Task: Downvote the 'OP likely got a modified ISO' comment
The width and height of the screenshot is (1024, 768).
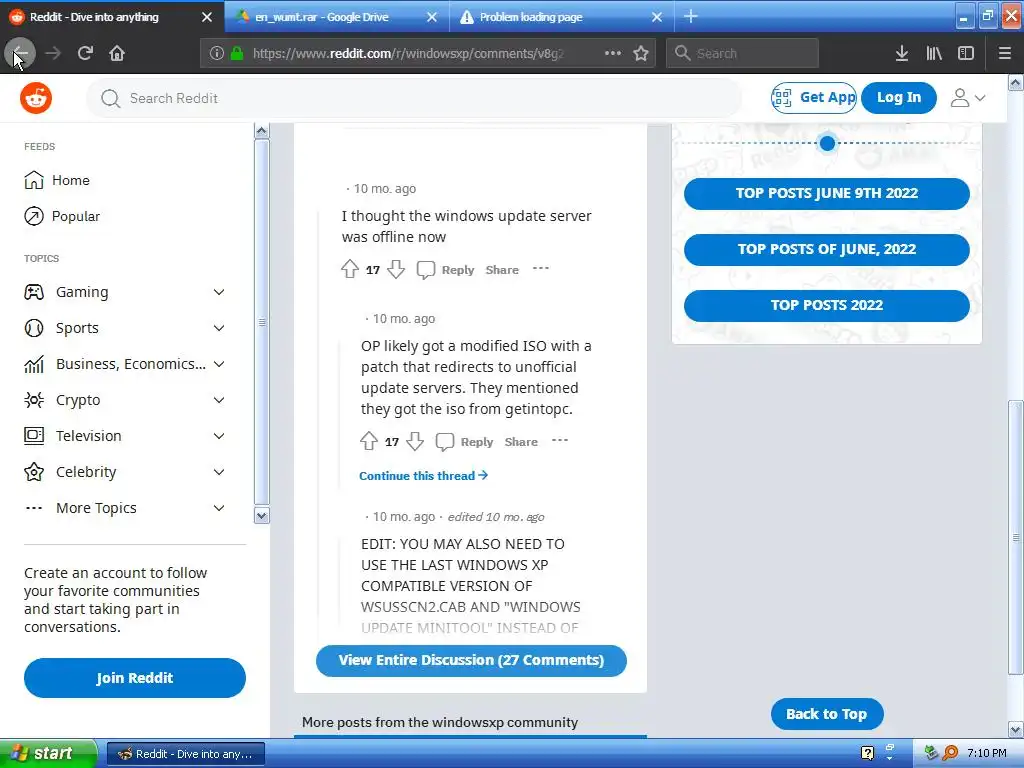Action: 415,441
